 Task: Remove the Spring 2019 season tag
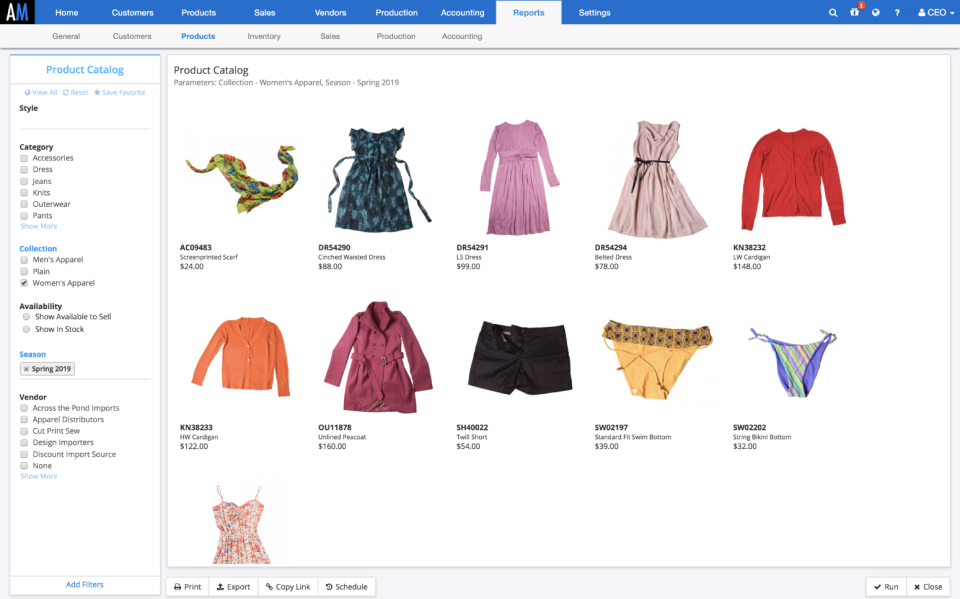pos(26,369)
